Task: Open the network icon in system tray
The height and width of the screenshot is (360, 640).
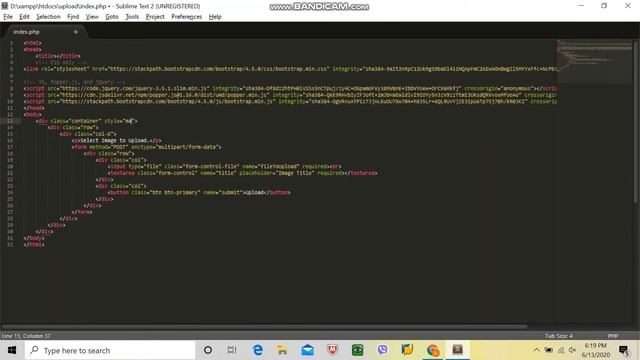Action: [561, 350]
